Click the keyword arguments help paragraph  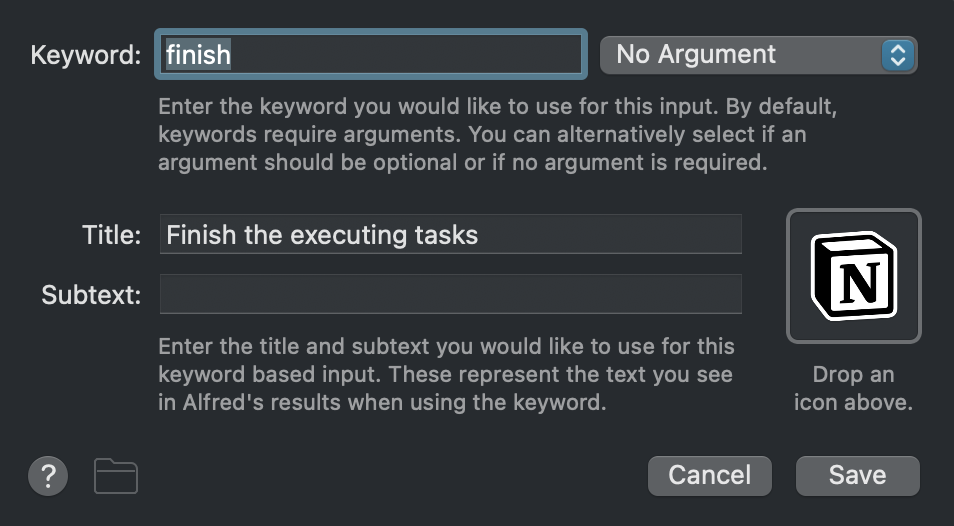point(498,134)
